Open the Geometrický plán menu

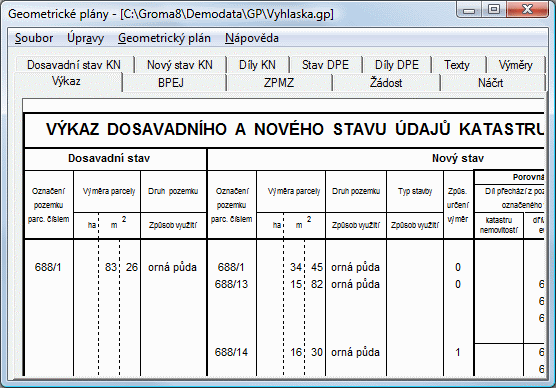click(x=165, y=38)
